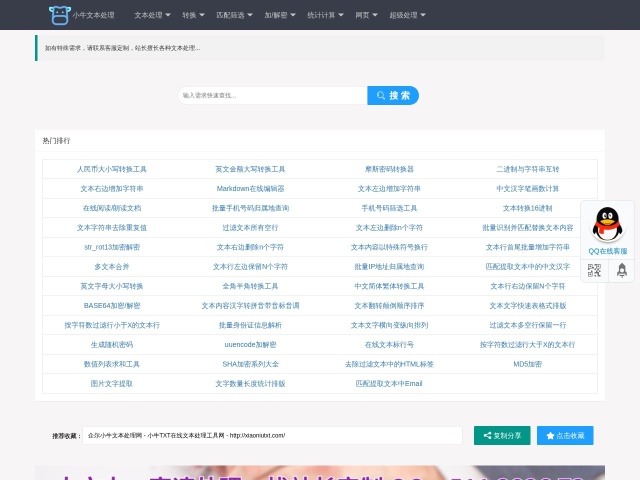Focus the 输入需求快速查找 search field
640x480 pixels.
pyautogui.click(x=273, y=96)
